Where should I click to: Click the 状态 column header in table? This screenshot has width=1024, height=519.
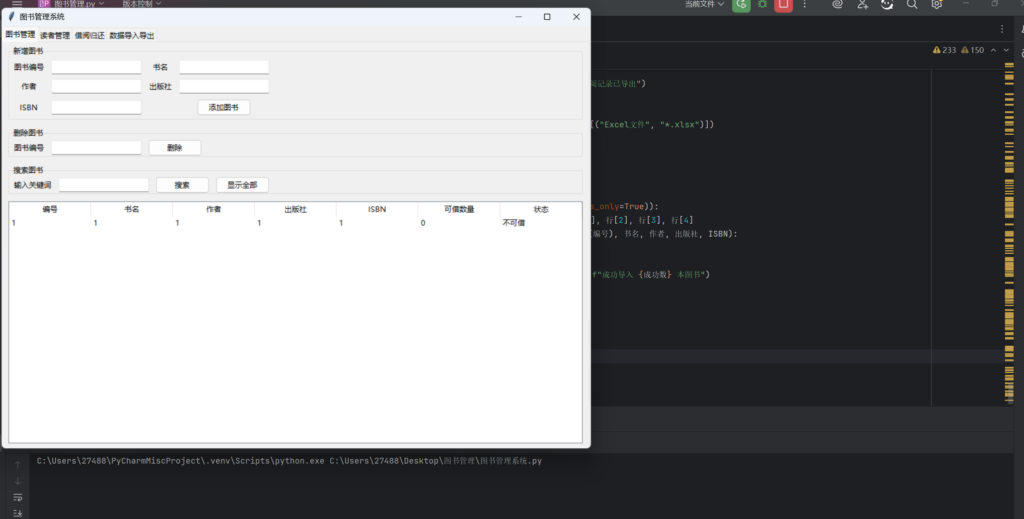(x=540, y=210)
